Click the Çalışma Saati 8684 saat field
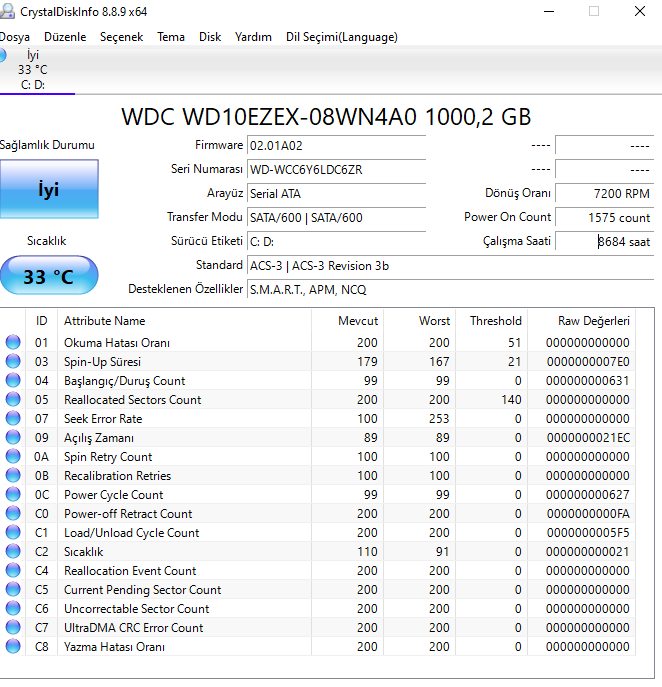This screenshot has width=662, height=687. tap(605, 241)
